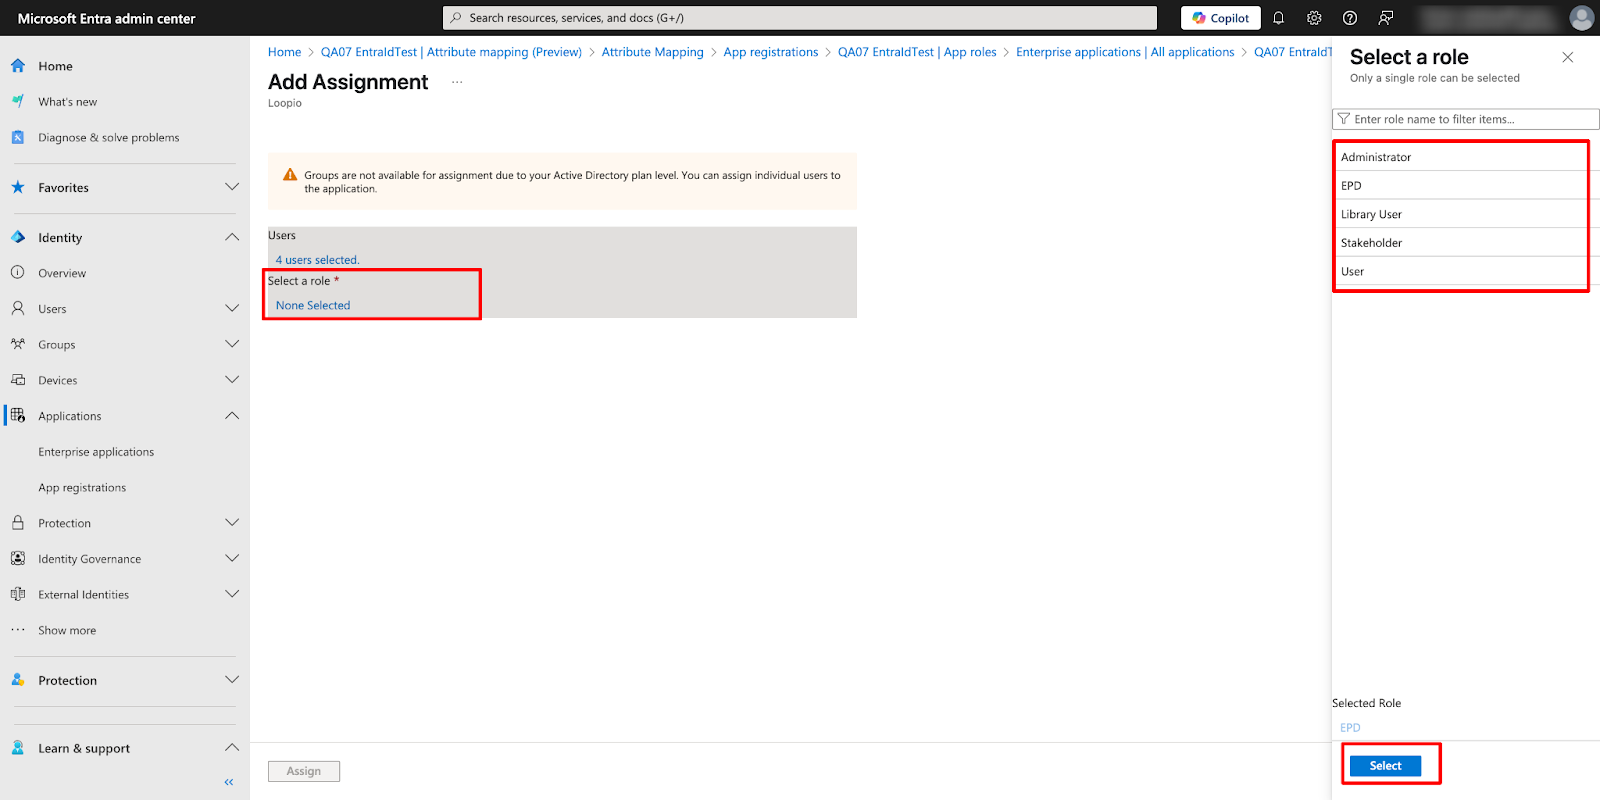Open Enterprise applications in sidebar
The height and width of the screenshot is (800, 1600).
pos(96,452)
